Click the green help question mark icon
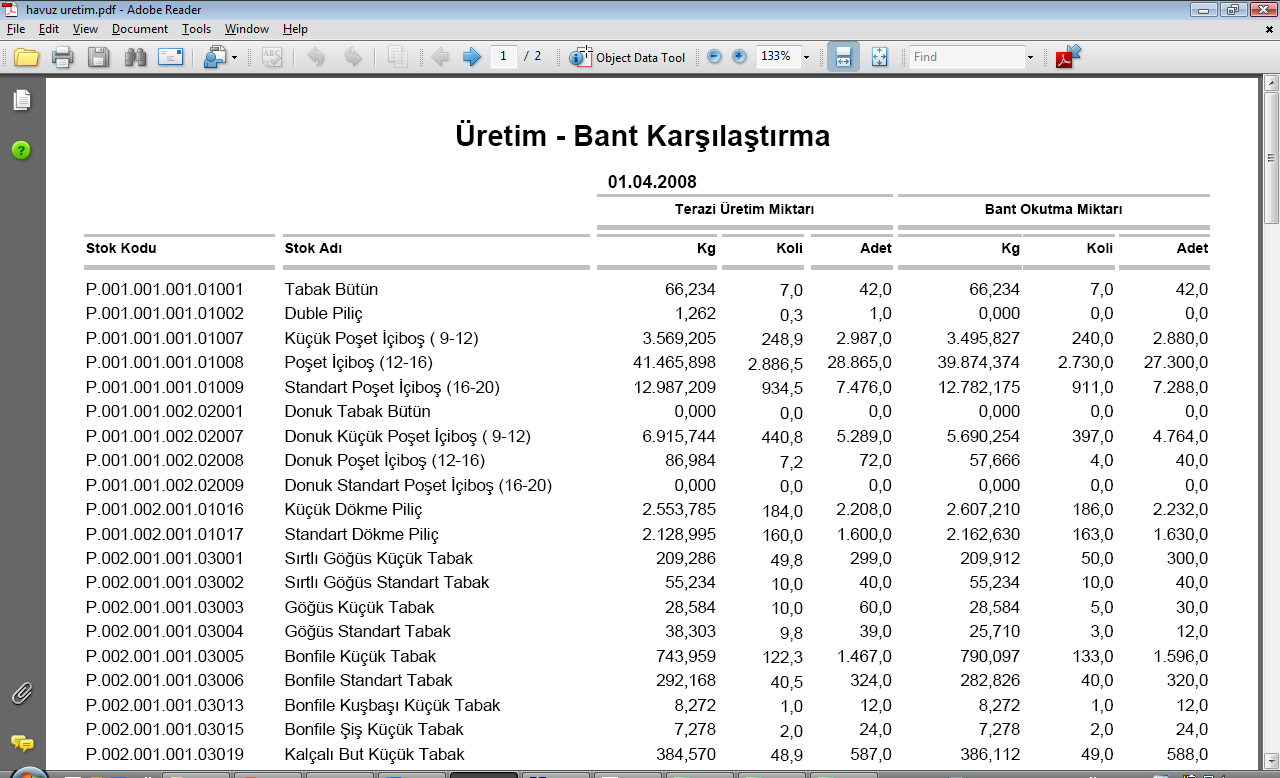1280x778 pixels. pos(21,151)
